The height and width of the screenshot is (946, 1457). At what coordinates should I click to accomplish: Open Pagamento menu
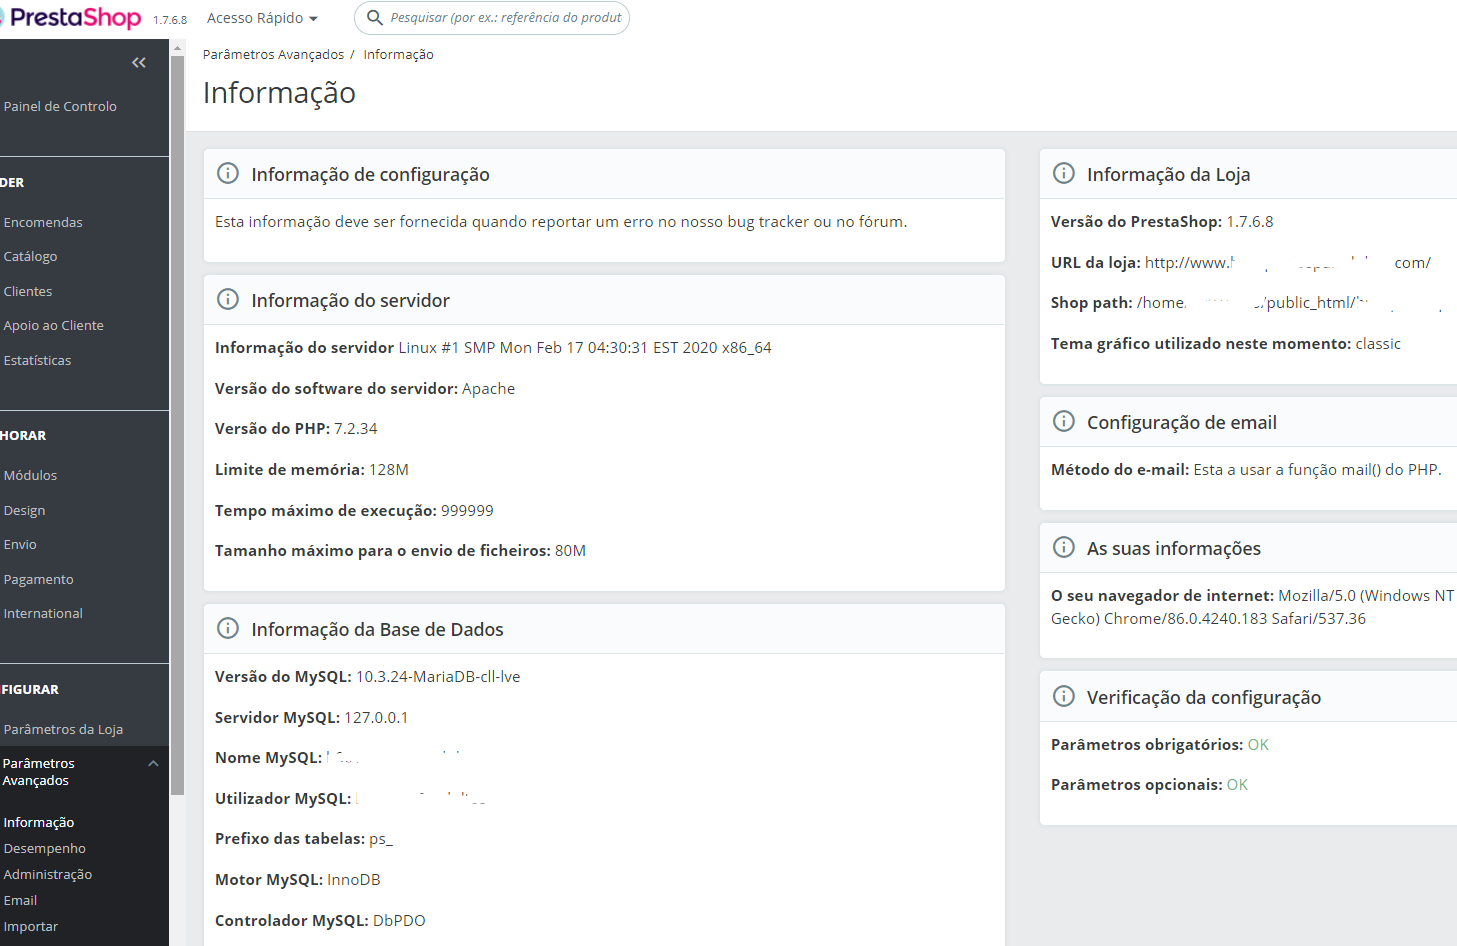pyautogui.click(x=38, y=579)
